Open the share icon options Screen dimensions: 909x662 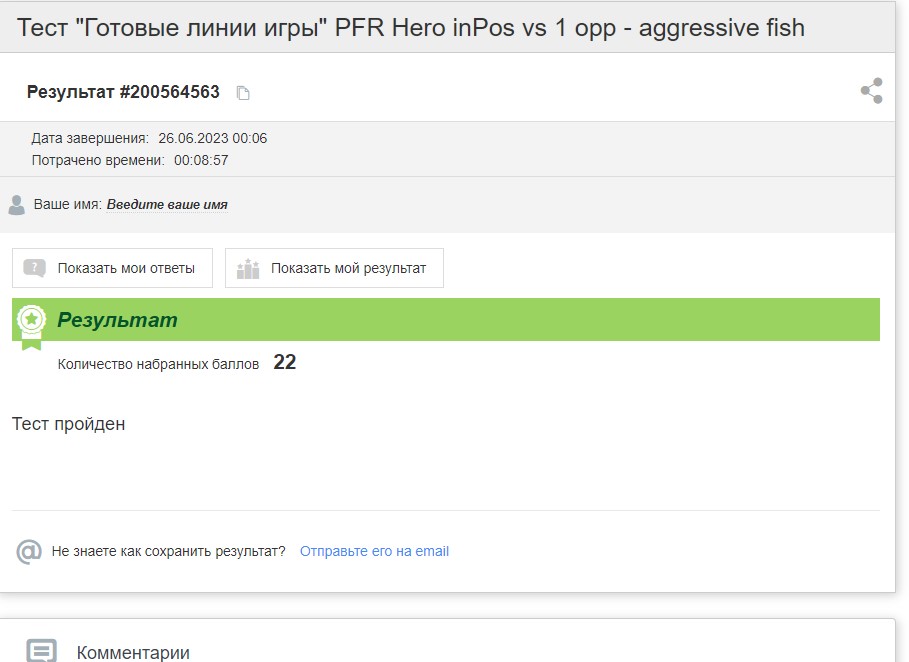pyautogui.click(x=871, y=91)
